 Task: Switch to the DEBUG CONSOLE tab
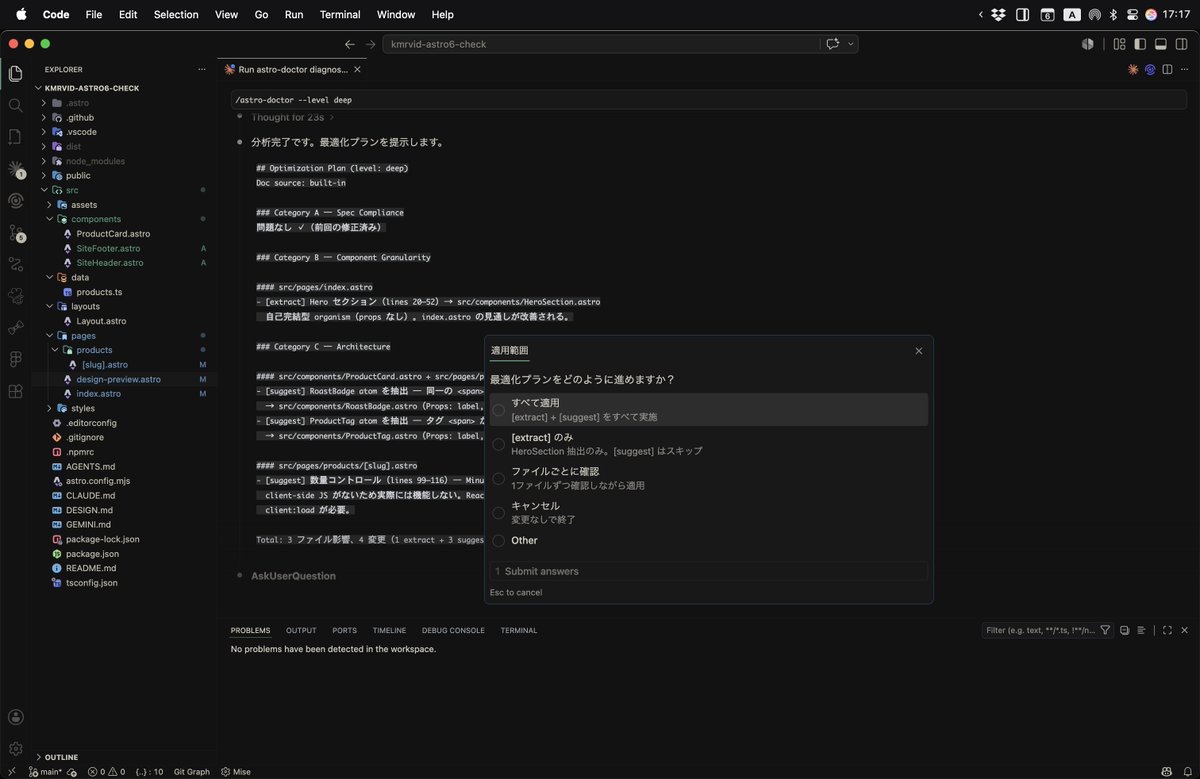[x=453, y=630]
